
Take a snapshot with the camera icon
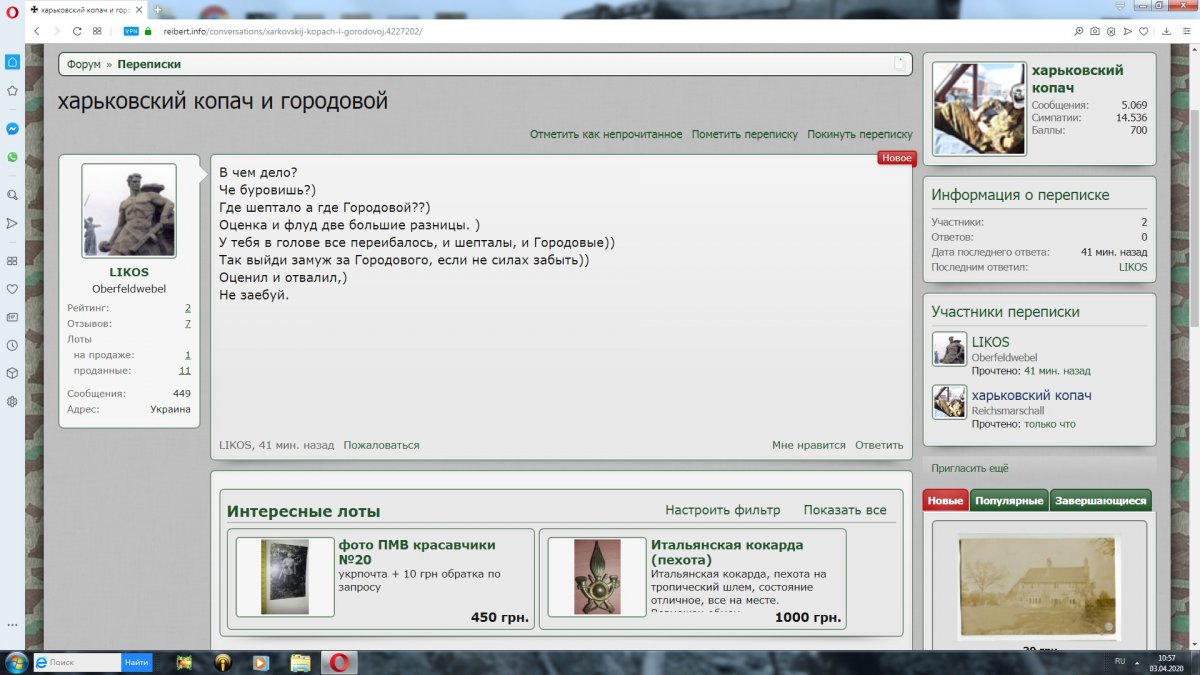point(1095,31)
